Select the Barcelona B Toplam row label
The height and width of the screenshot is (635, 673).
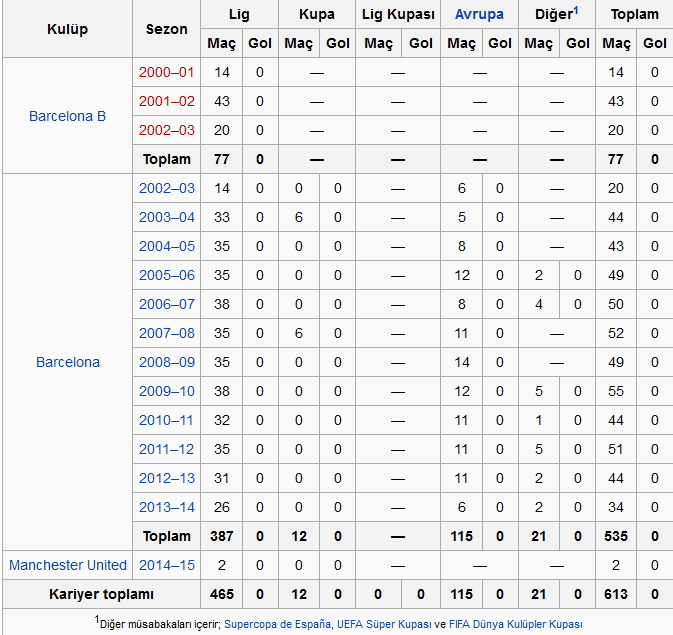[x=167, y=159]
